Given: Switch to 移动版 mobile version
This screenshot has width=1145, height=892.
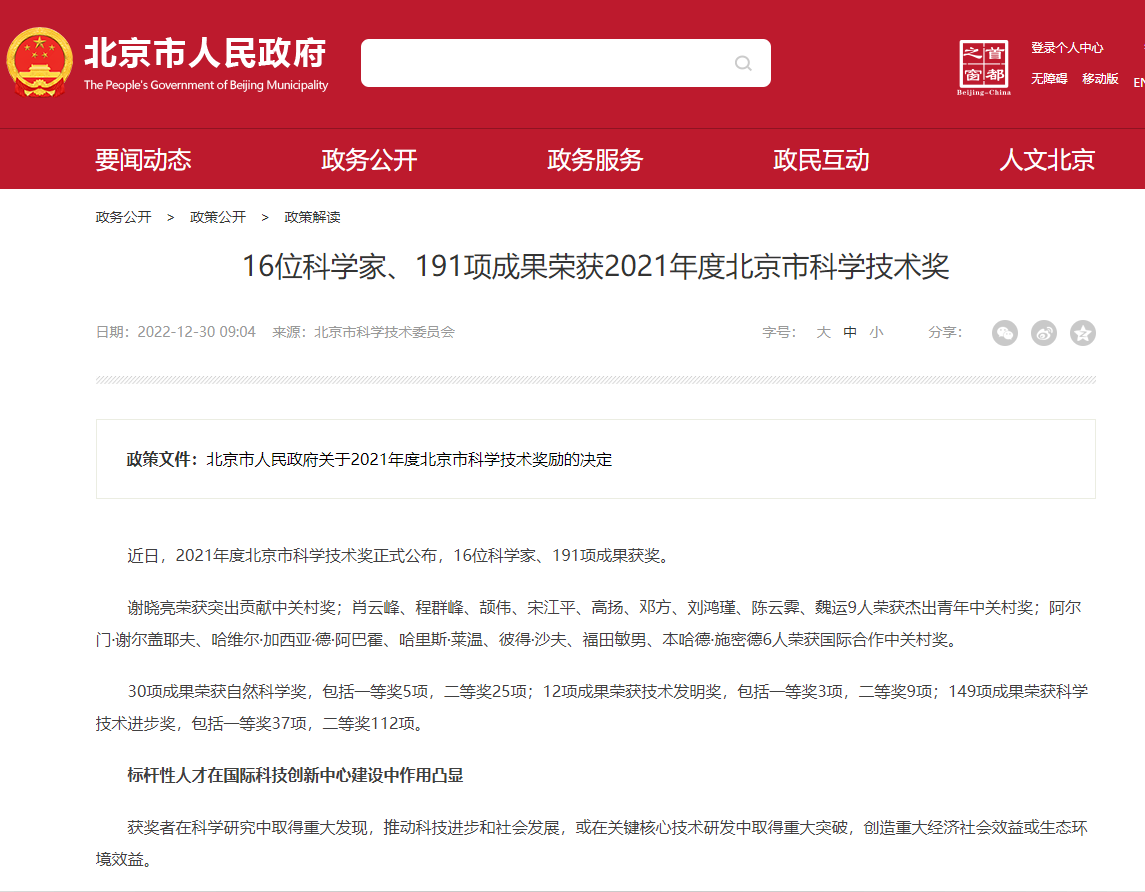Looking at the screenshot, I should pos(1100,79).
